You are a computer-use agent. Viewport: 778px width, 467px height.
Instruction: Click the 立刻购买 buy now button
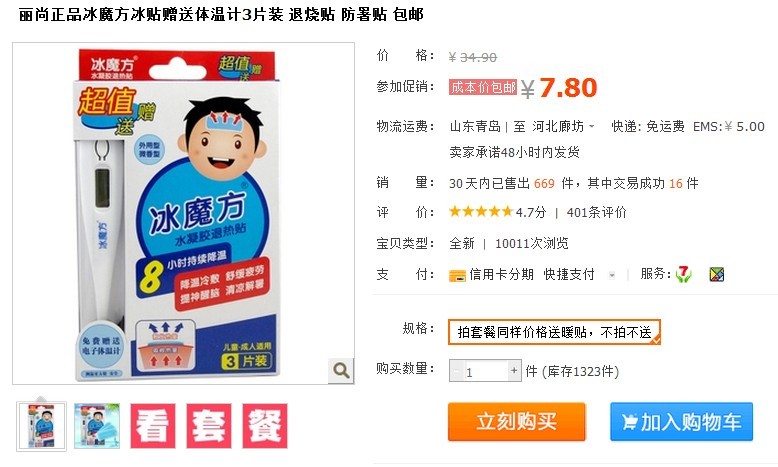(517, 421)
